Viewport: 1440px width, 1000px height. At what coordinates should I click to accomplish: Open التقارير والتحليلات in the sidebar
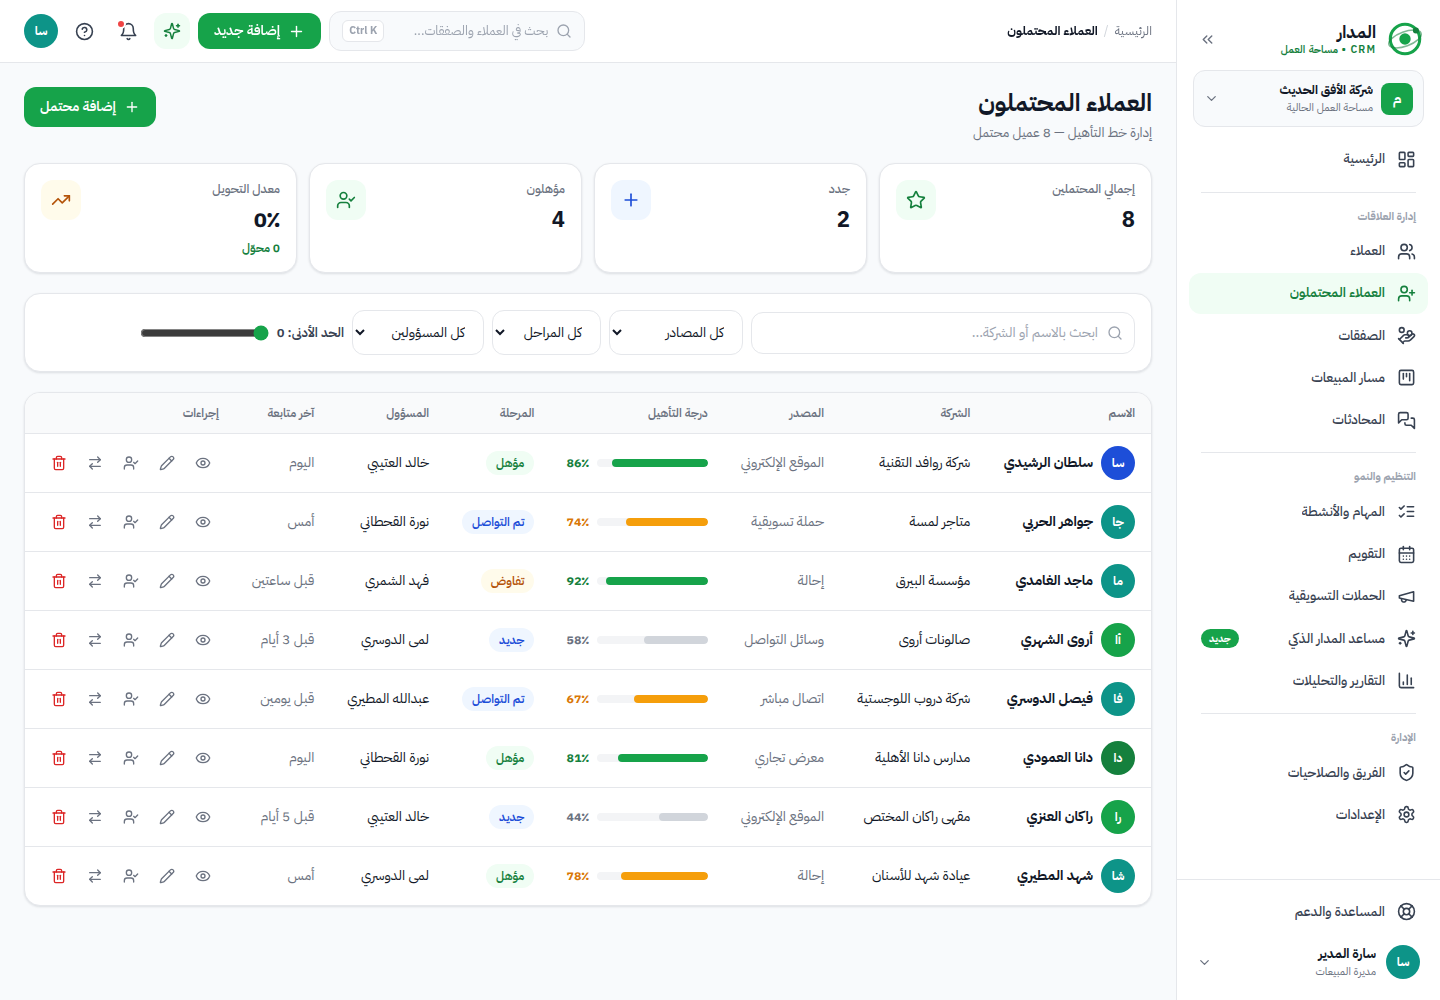point(1308,681)
